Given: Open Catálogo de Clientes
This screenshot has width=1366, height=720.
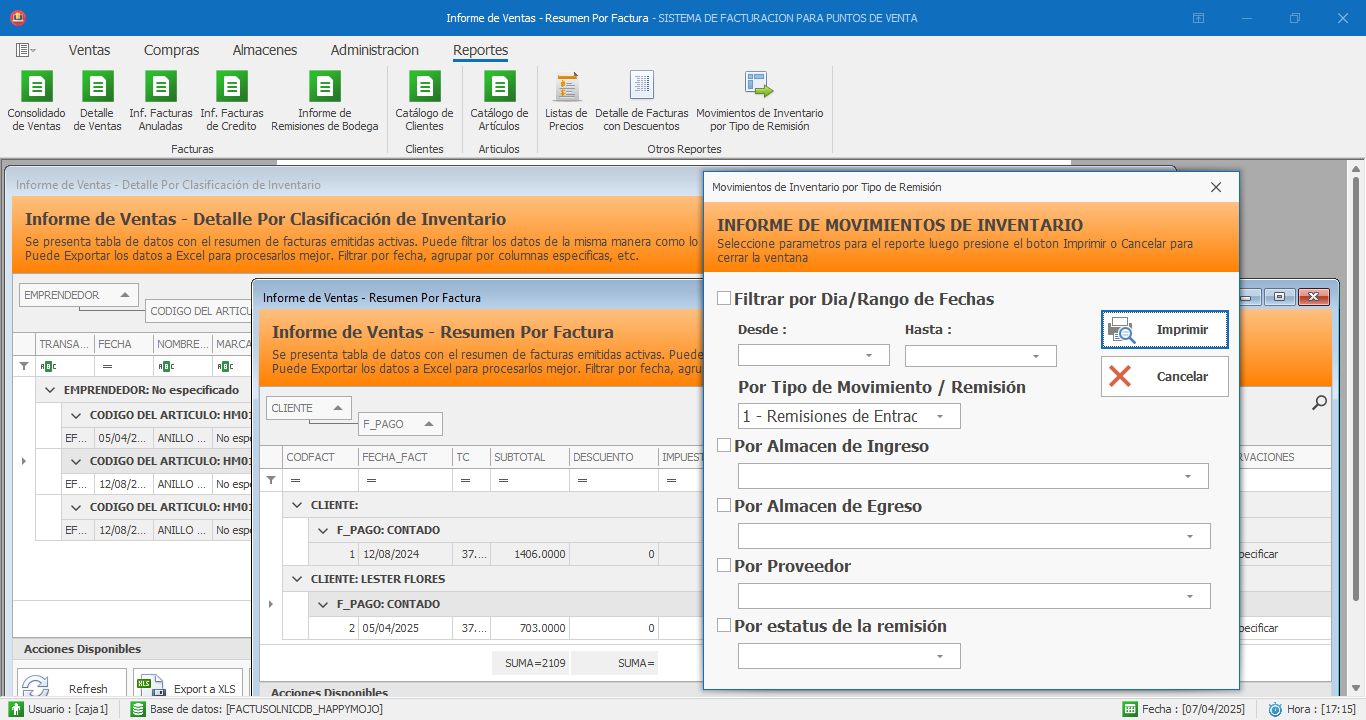Looking at the screenshot, I should coord(424,101).
